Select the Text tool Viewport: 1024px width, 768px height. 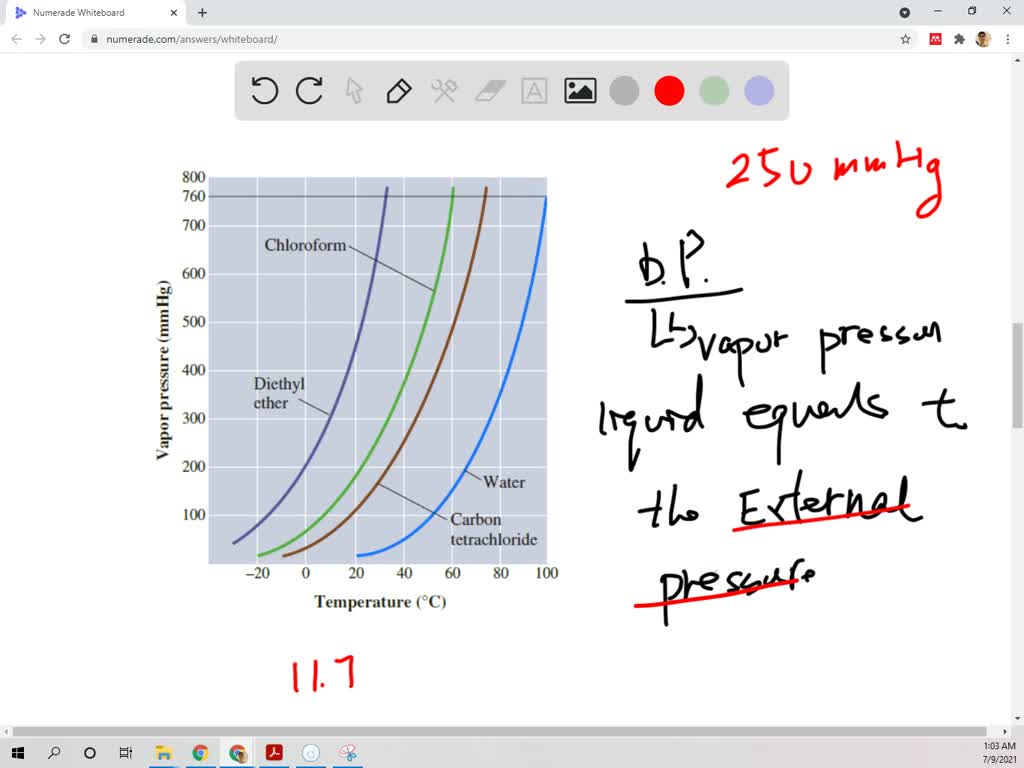click(533, 90)
